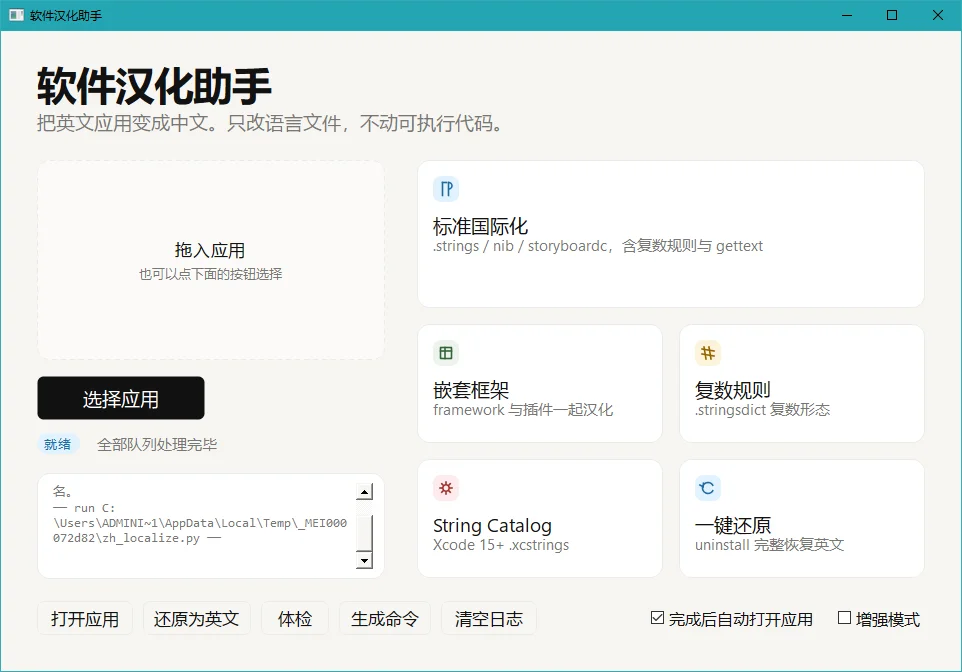Click 'framework 与插件一起汉化' description text
This screenshot has height=672, width=962.
tap(523, 410)
